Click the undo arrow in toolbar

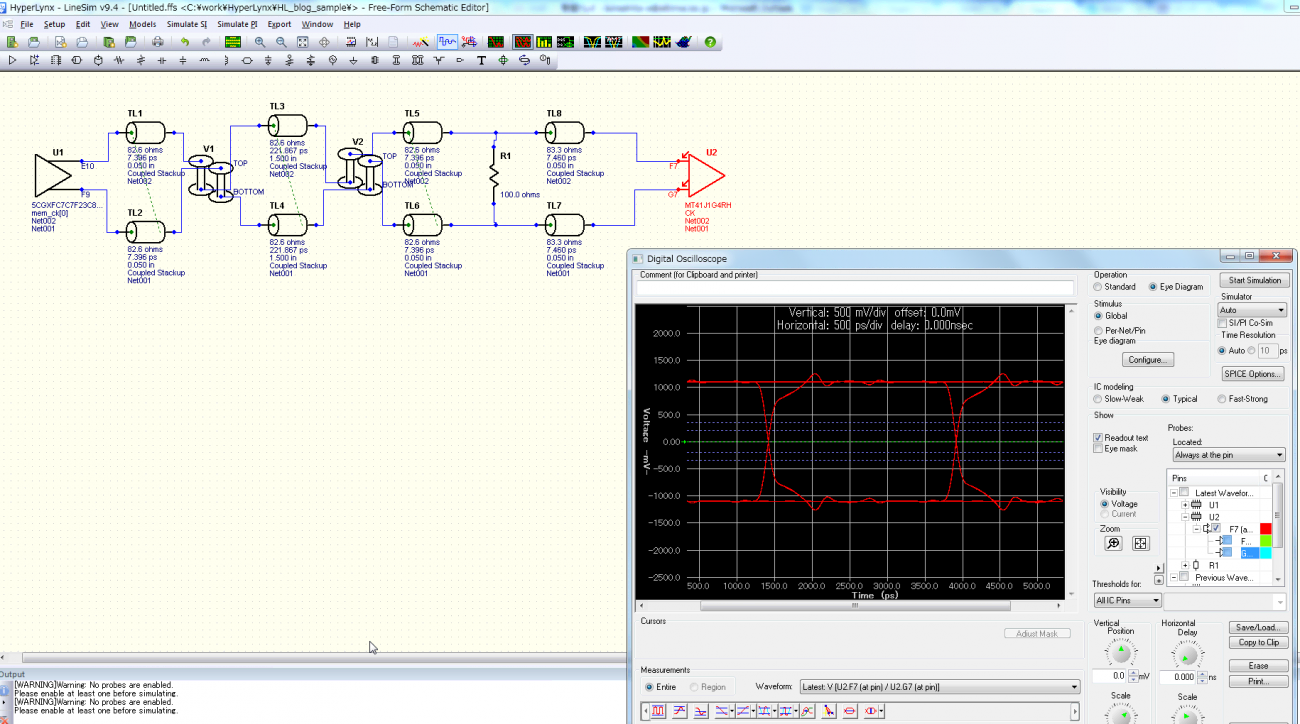[x=184, y=42]
